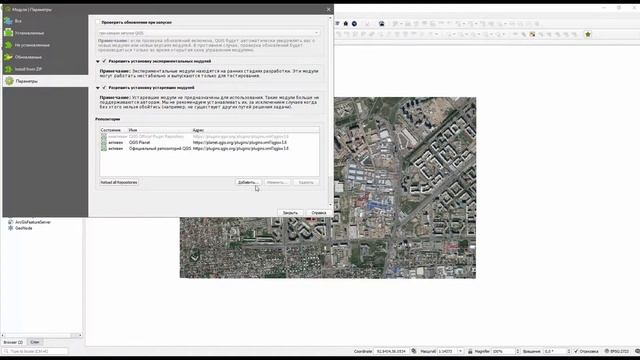Select the Параметры tab
Image resolution: width=640 pixels, height=360 pixels.
point(45,81)
